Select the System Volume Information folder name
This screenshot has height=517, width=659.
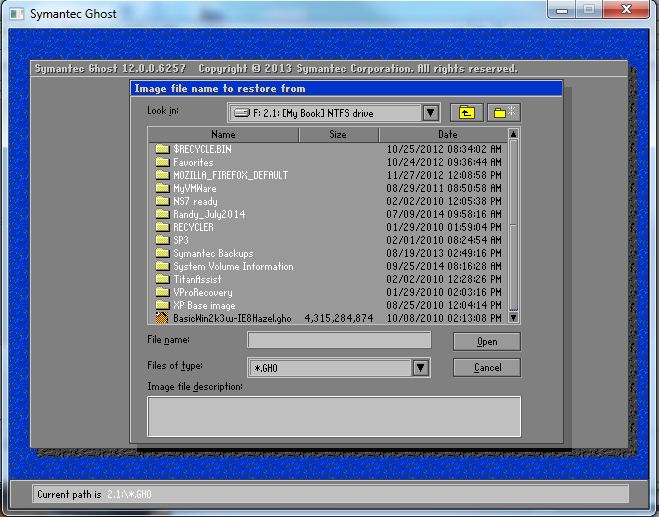233,266
